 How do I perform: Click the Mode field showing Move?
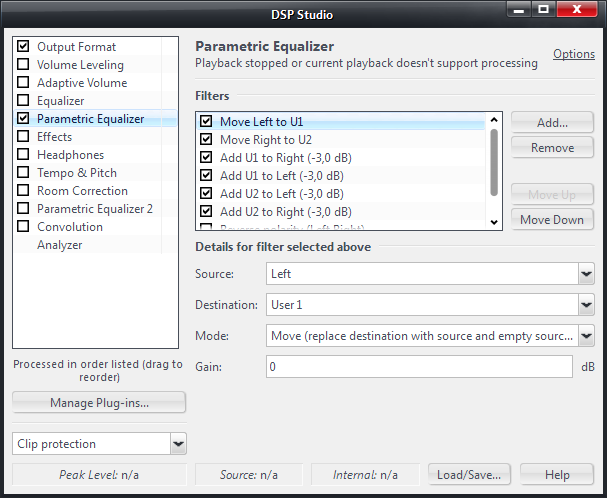(x=422, y=335)
